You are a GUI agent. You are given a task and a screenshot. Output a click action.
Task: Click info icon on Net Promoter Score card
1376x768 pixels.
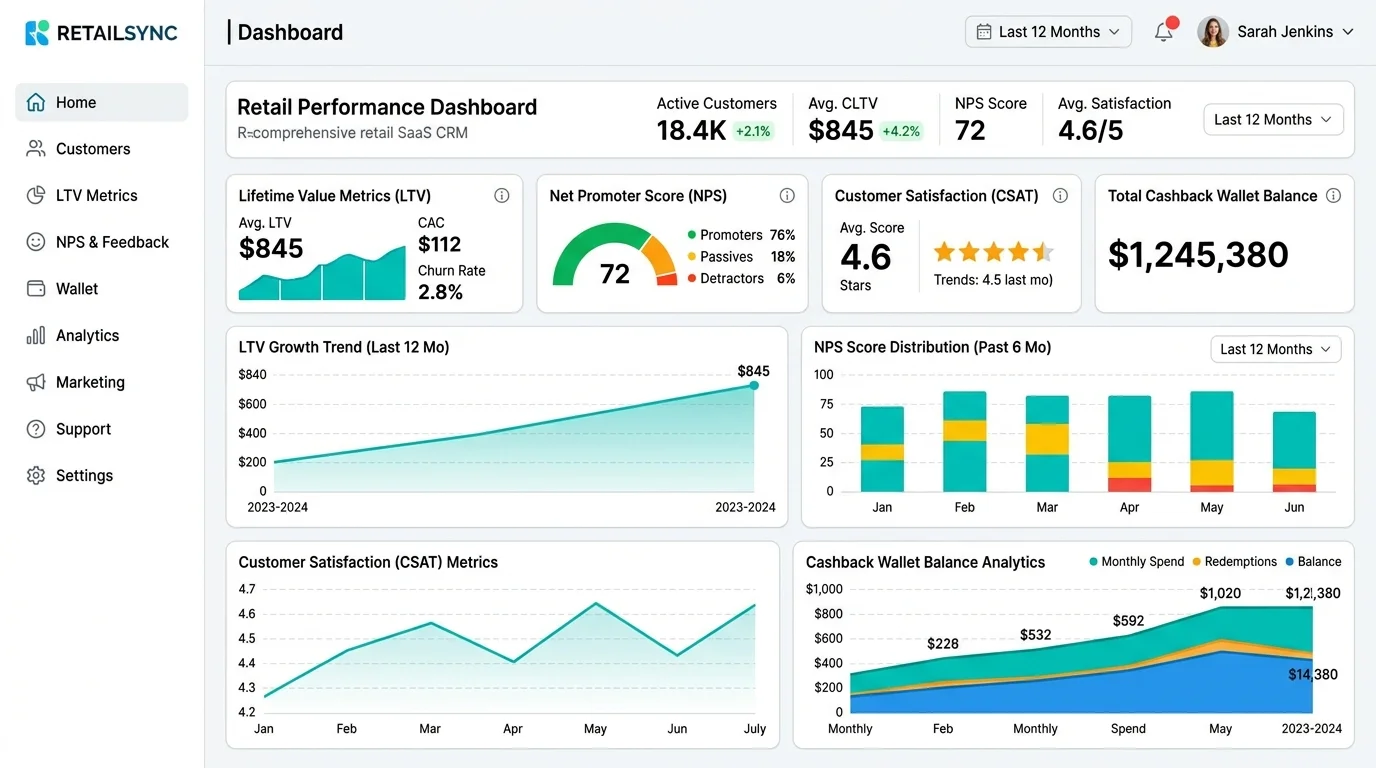pos(787,196)
